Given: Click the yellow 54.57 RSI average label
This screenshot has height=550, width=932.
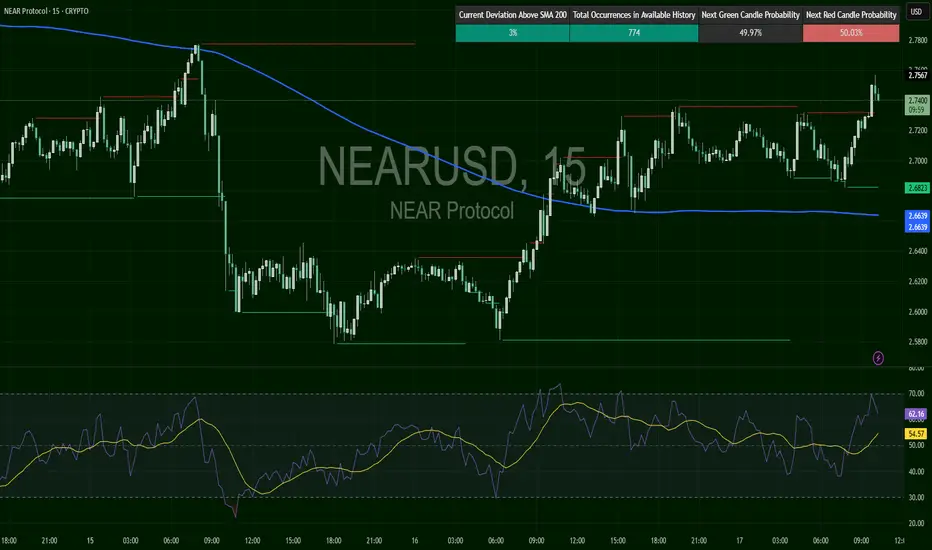Looking at the screenshot, I should pos(916,434).
